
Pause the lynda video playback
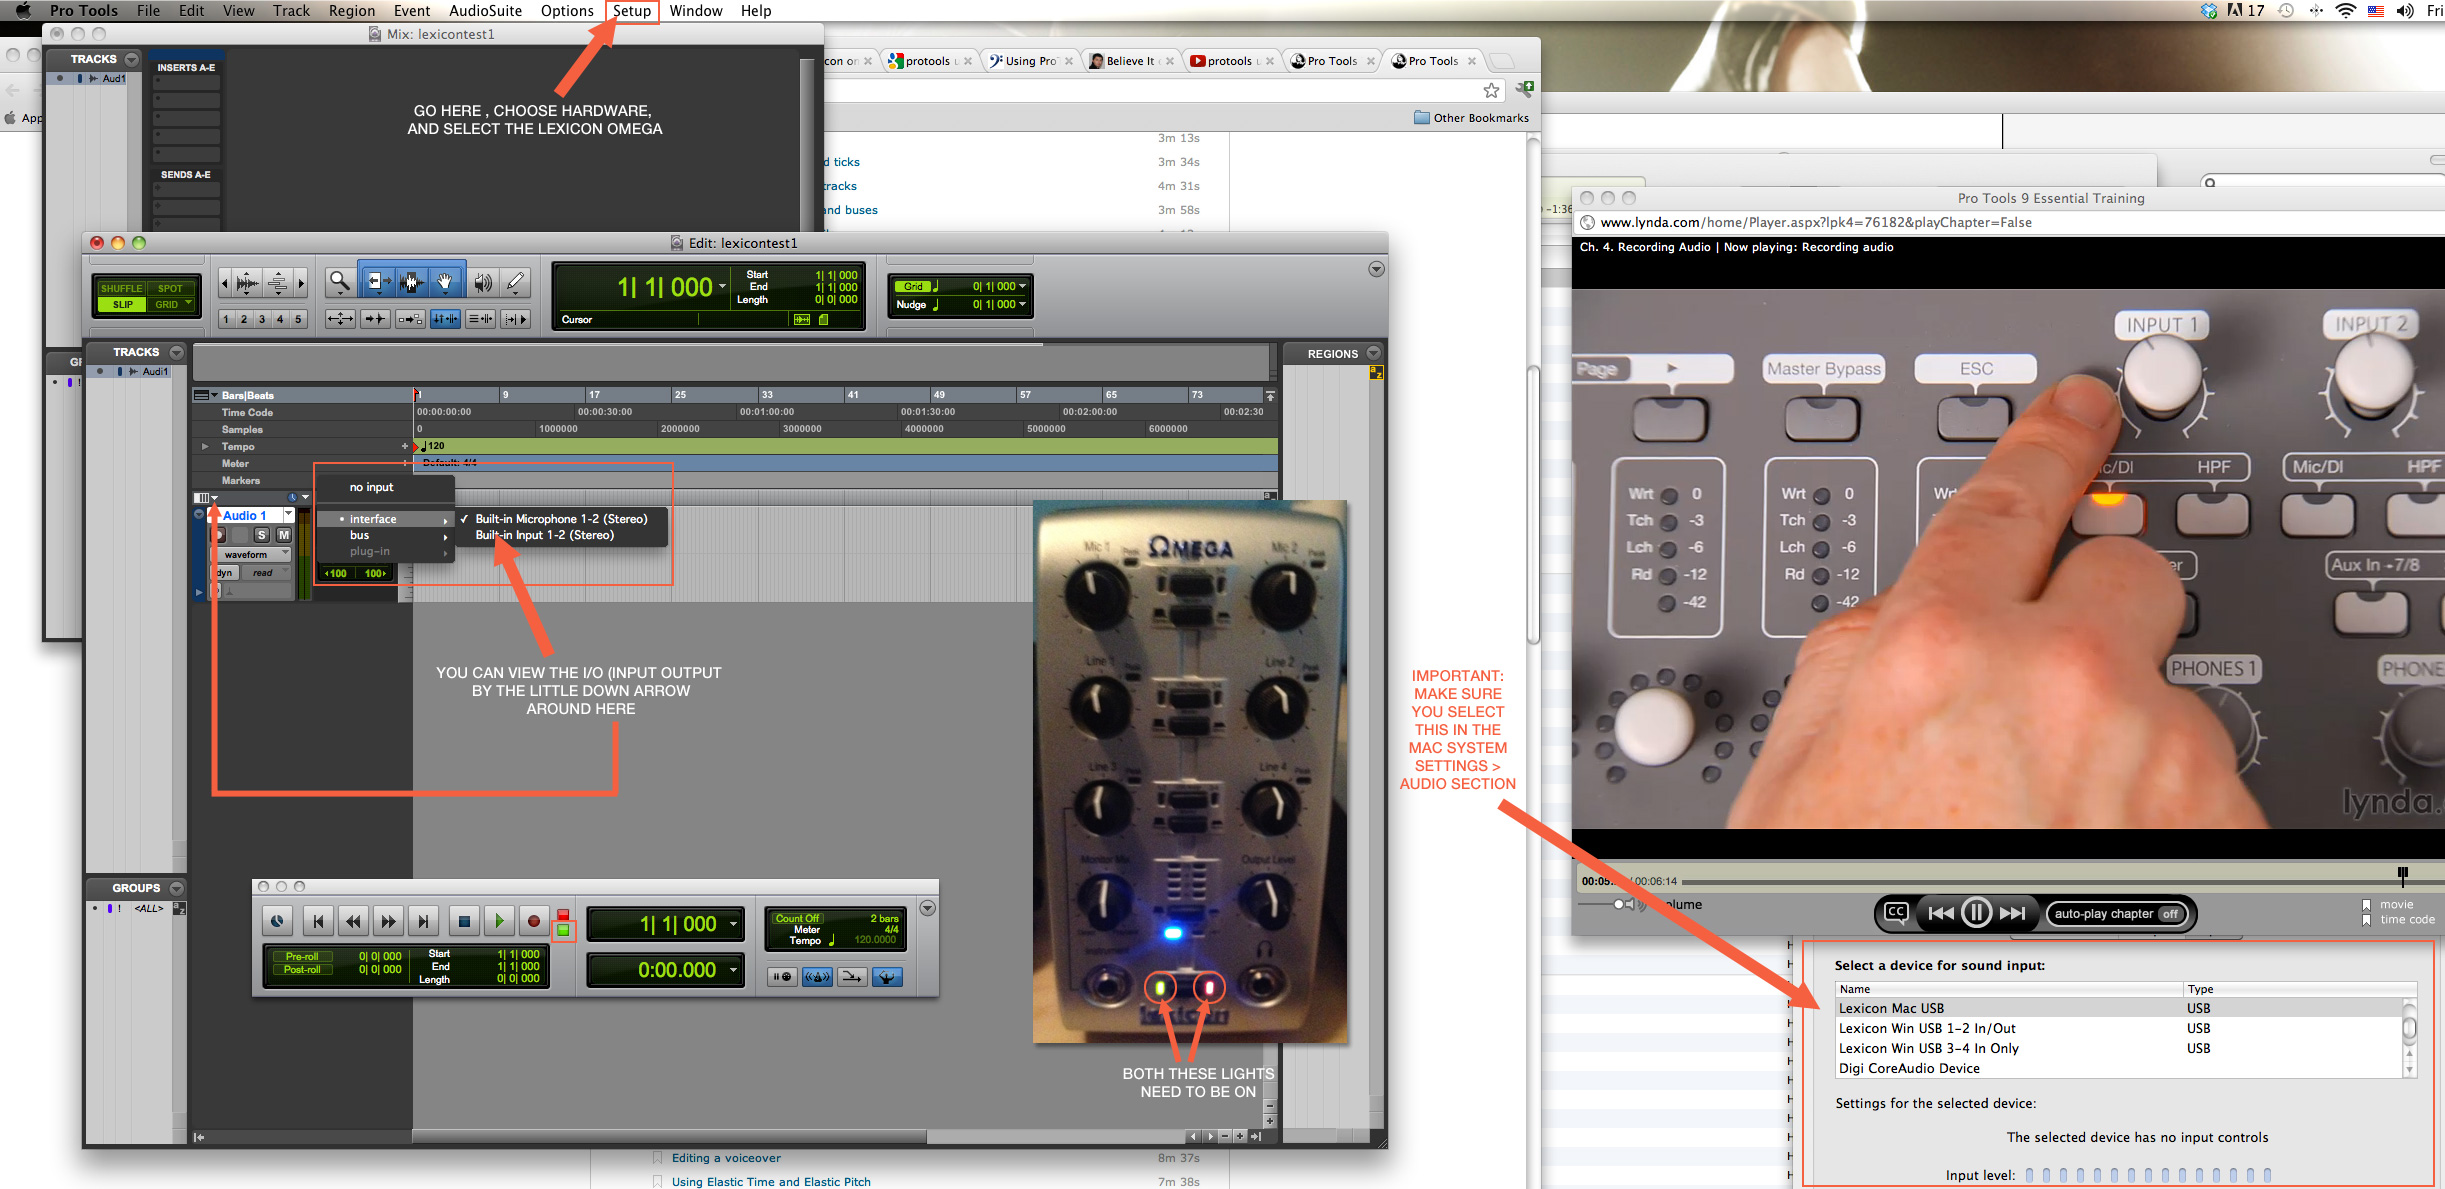[1976, 913]
